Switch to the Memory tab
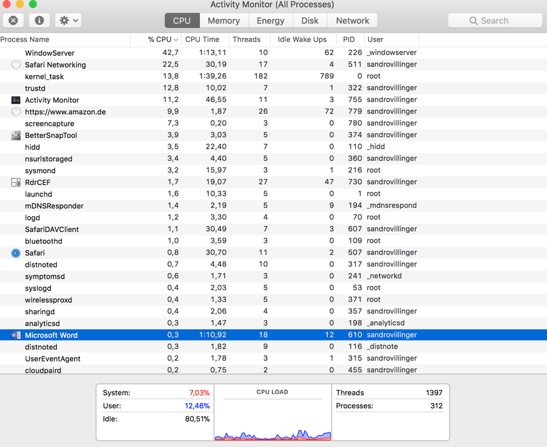547x447 pixels. pos(224,21)
